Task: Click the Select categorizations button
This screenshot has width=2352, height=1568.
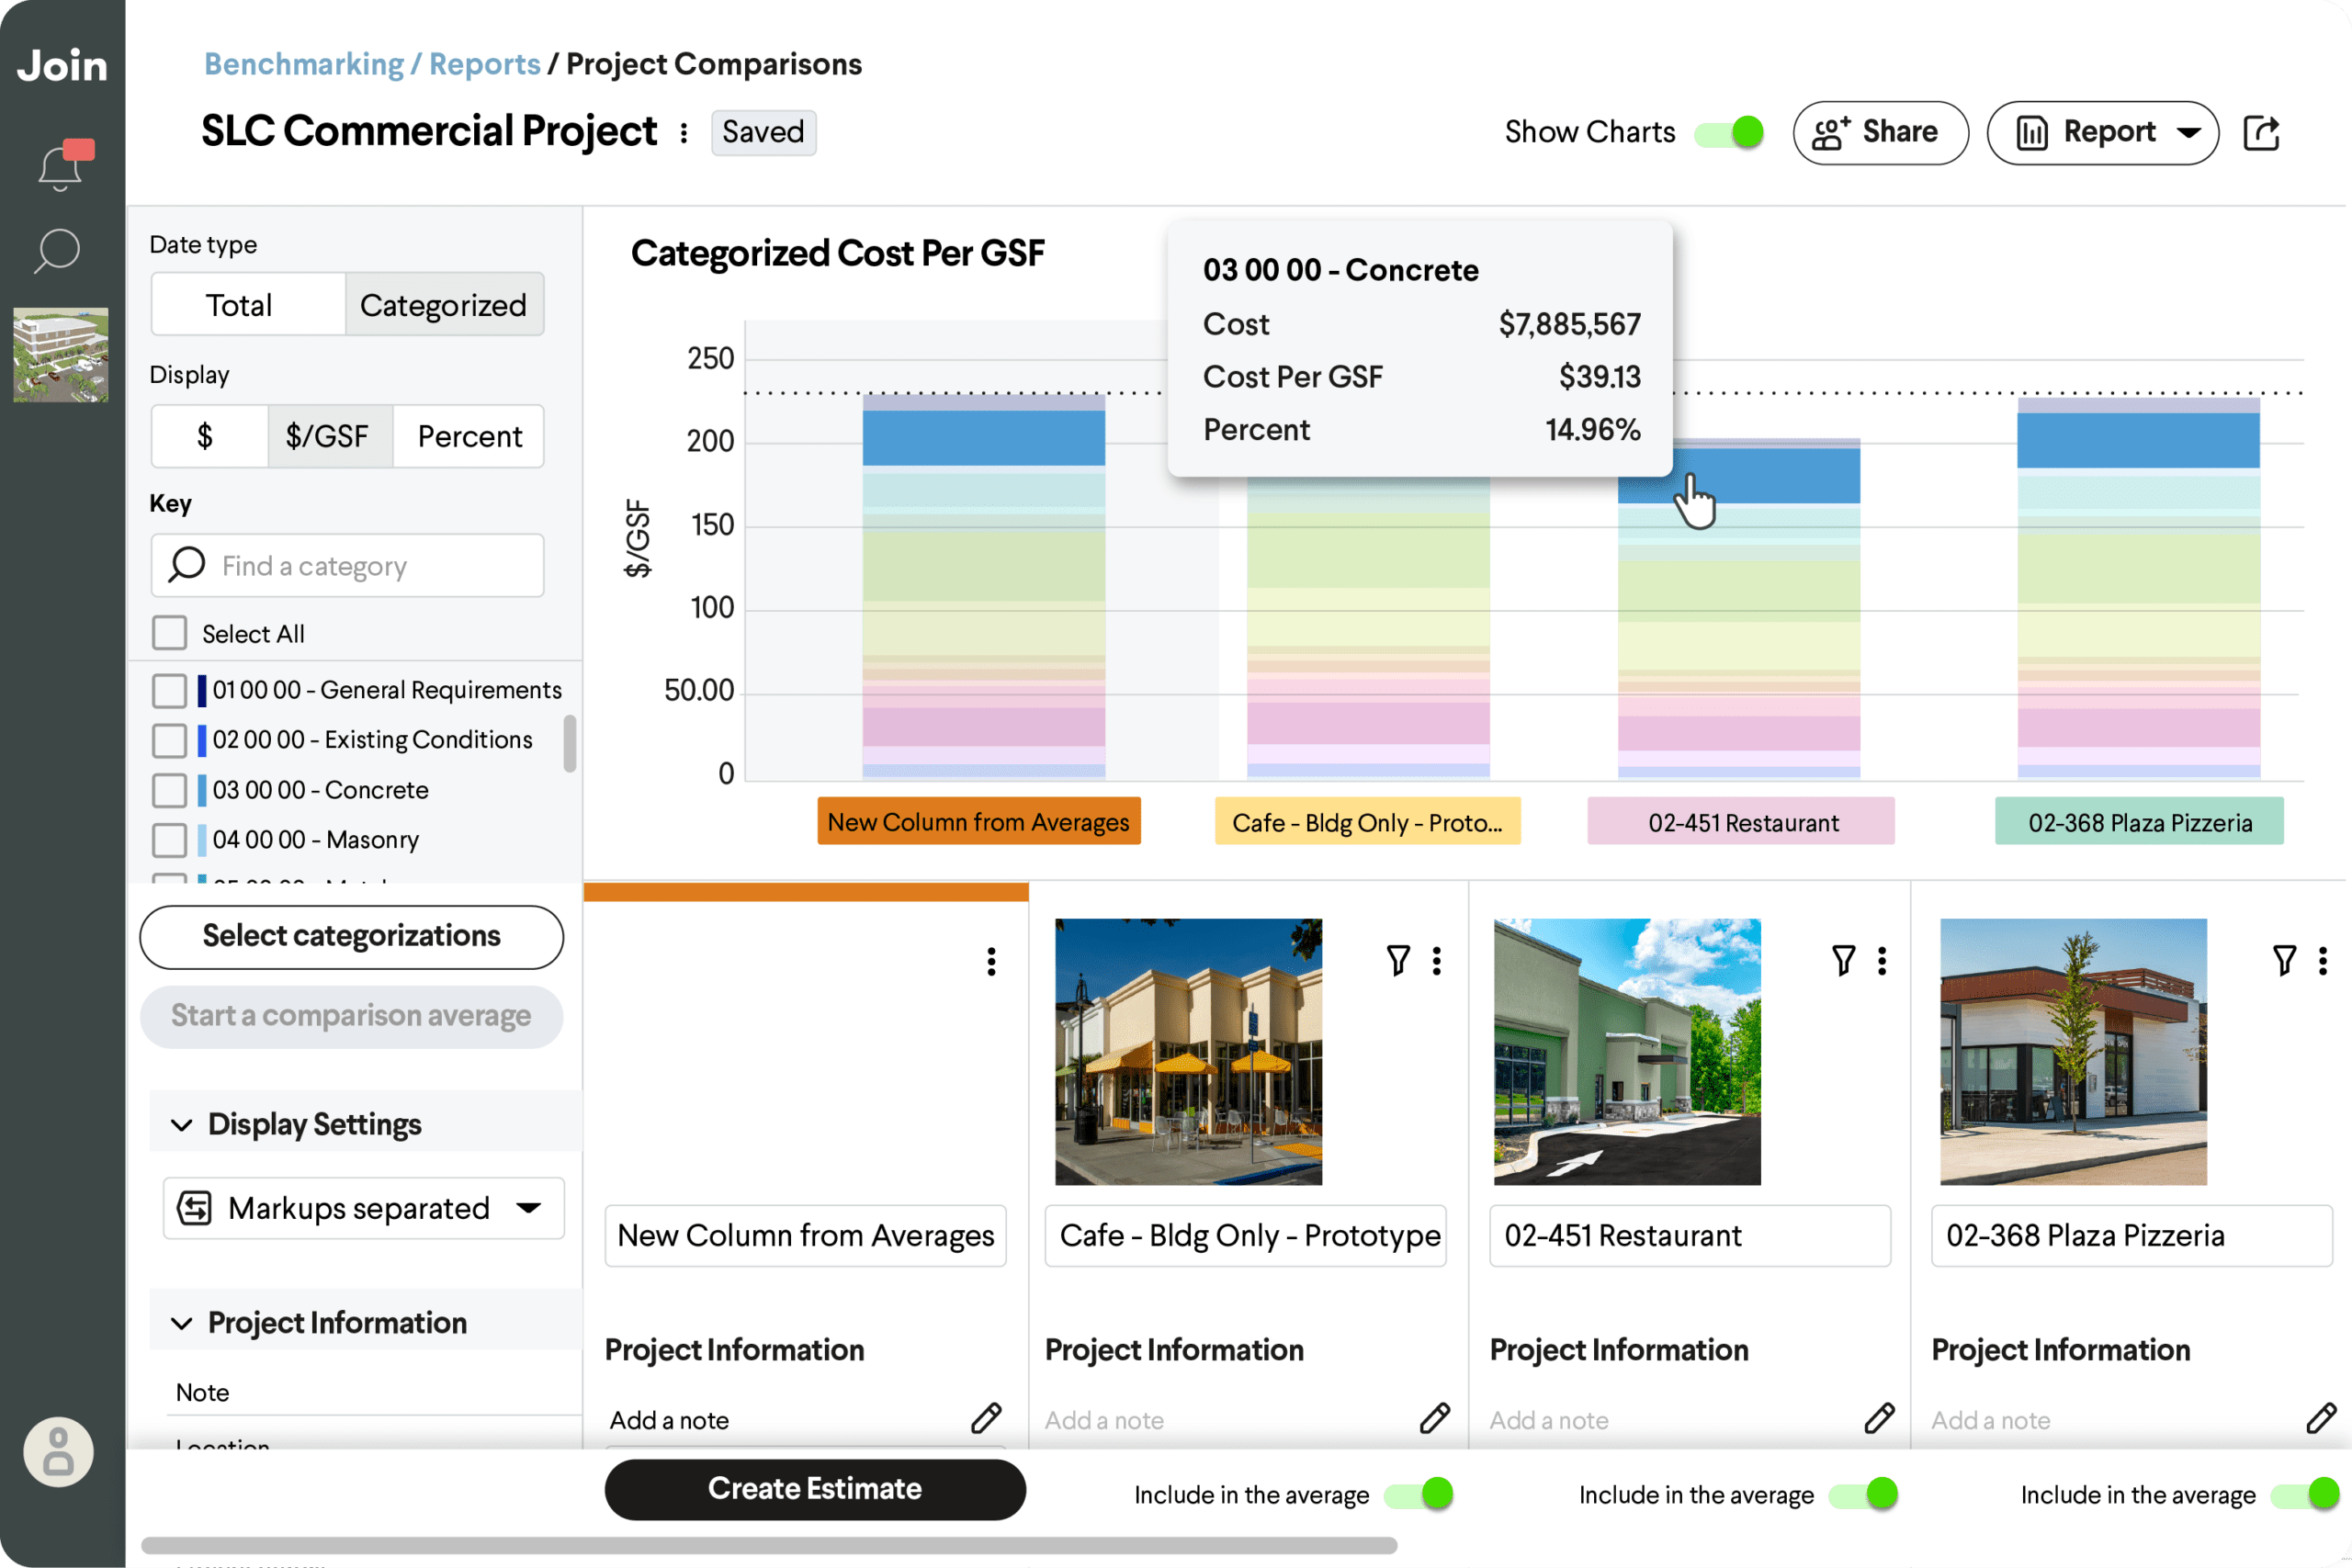Action: (x=351, y=936)
